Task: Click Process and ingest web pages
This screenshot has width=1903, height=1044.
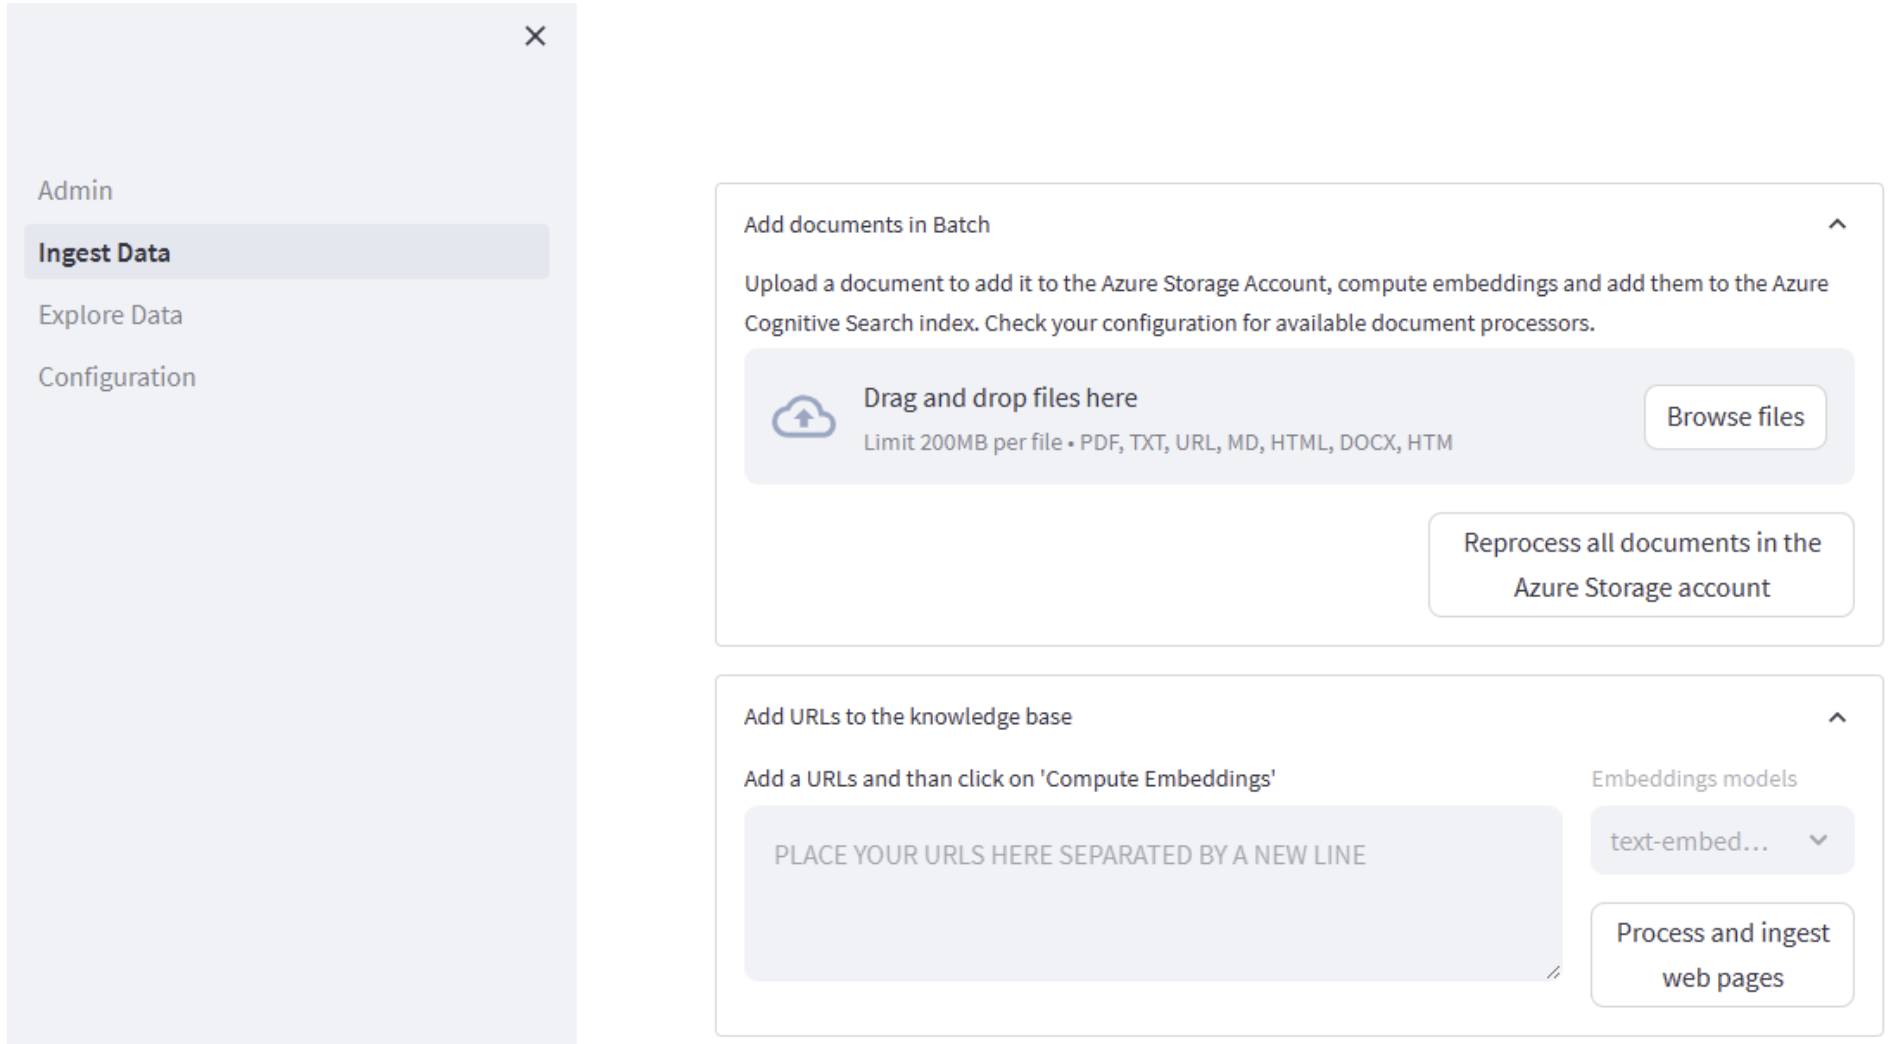Action: (1721, 955)
